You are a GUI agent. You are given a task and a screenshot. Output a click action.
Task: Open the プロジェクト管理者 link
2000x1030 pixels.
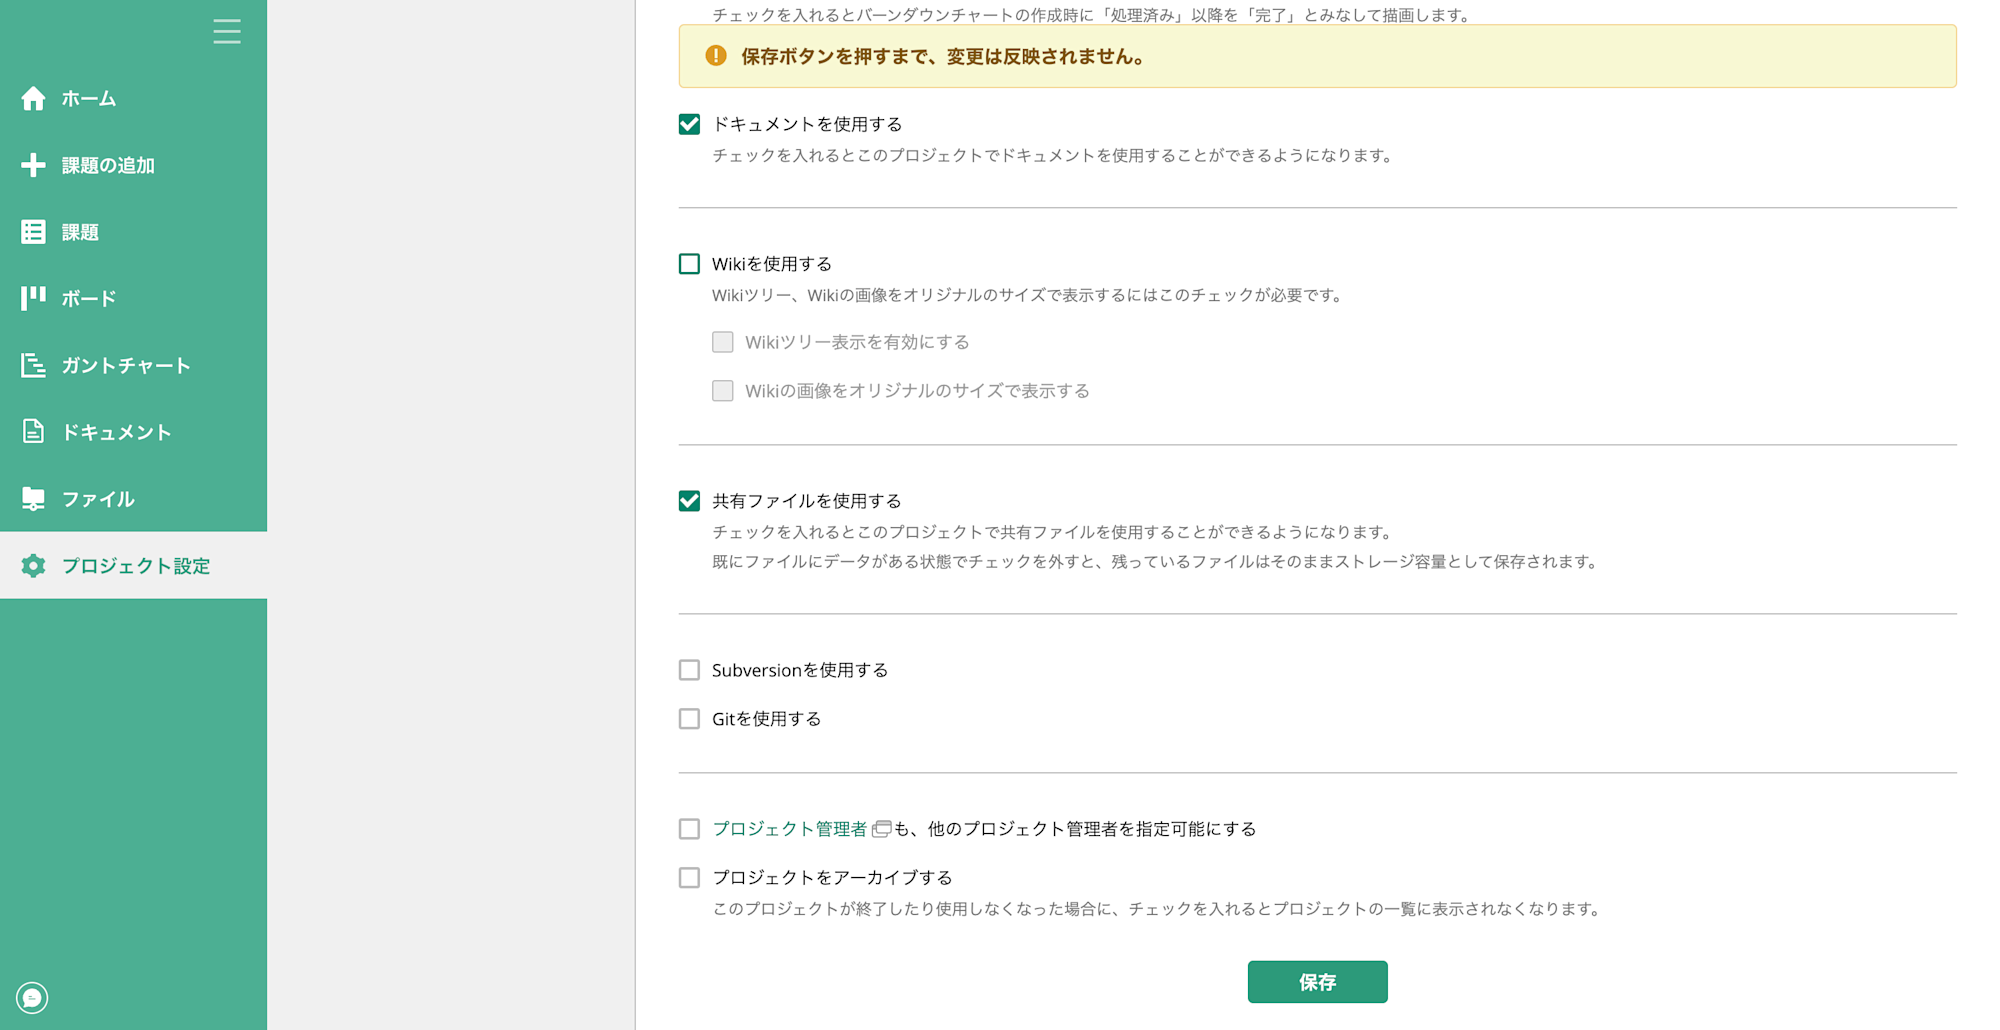click(x=789, y=828)
